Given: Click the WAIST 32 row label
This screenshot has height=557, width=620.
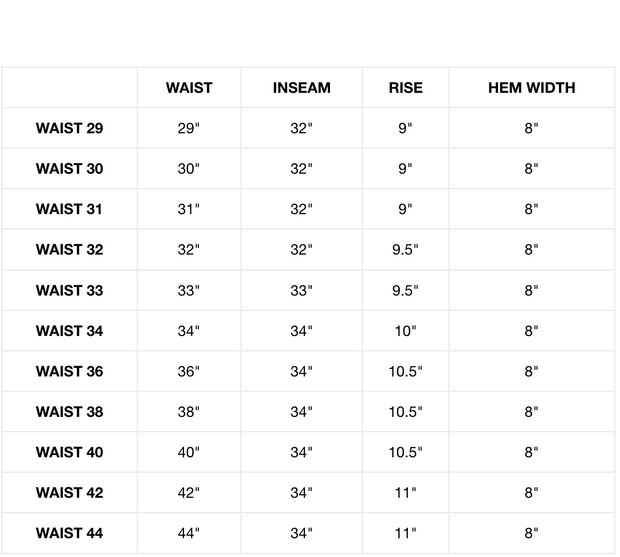Looking at the screenshot, I should [69, 250].
